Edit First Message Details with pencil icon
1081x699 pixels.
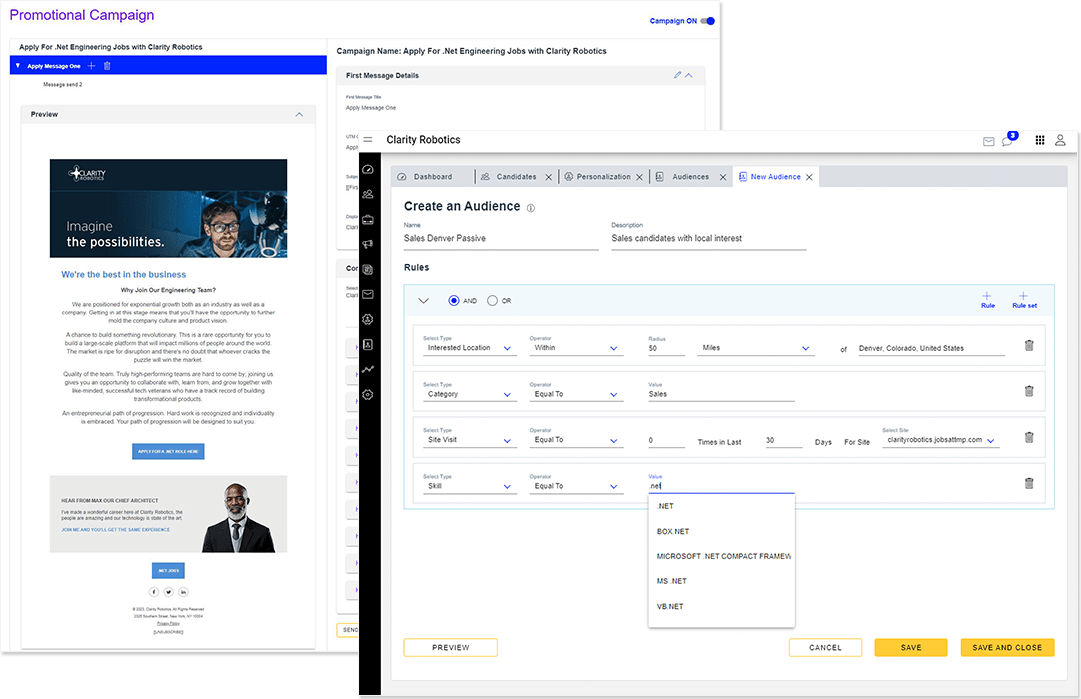[677, 75]
